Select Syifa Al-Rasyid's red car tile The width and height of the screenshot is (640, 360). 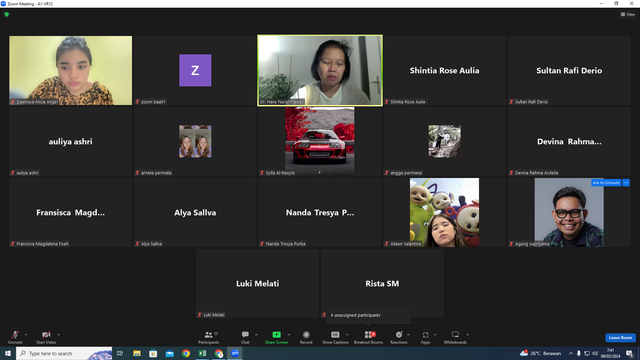tap(320, 141)
